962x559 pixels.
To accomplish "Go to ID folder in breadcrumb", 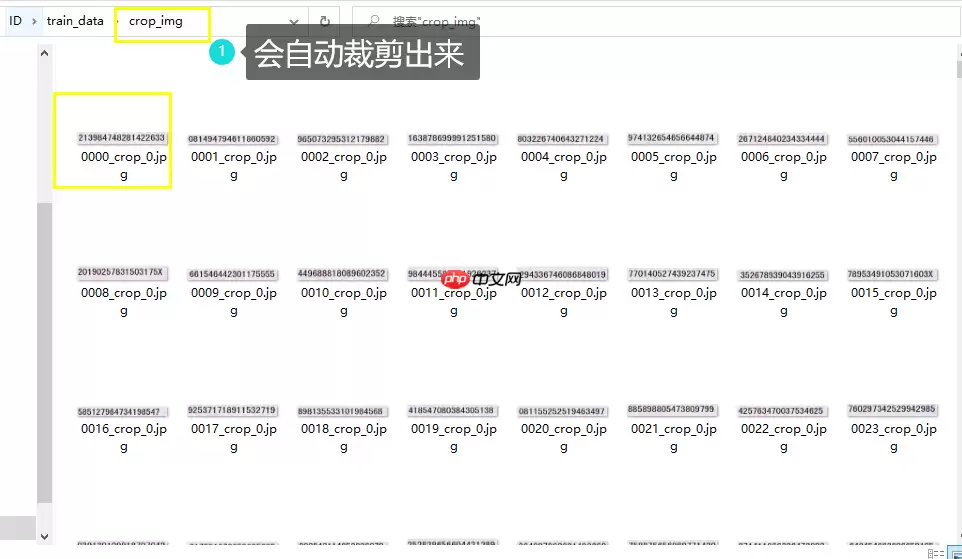I will tap(15, 21).
